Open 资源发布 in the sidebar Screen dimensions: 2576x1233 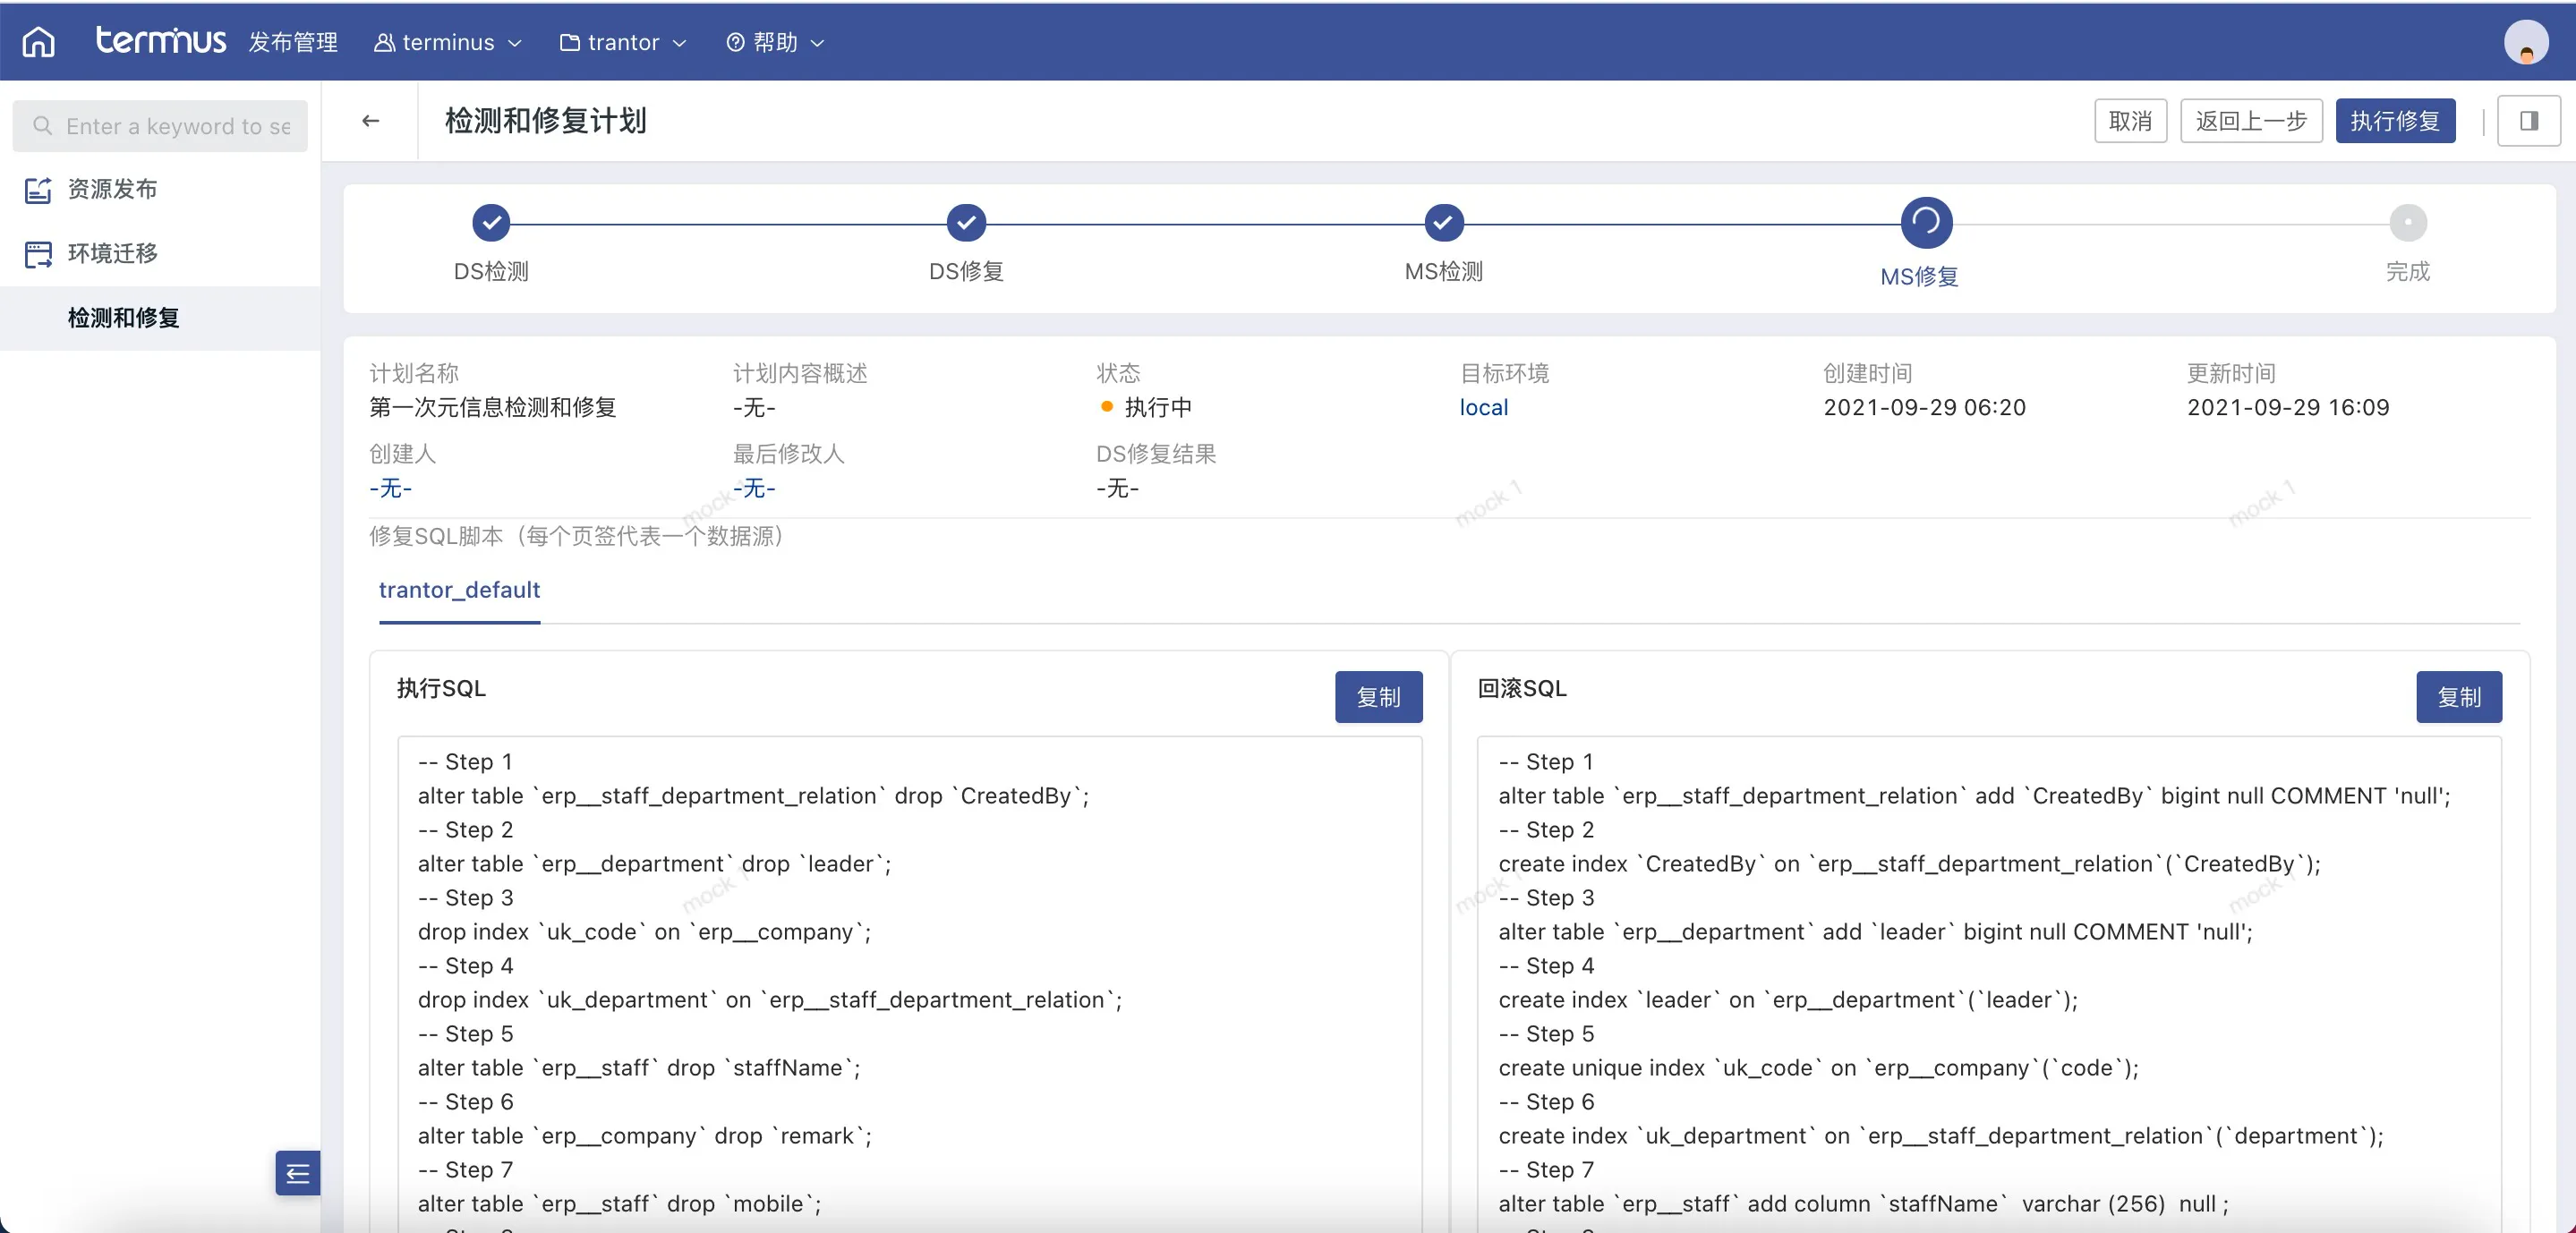click(160, 190)
